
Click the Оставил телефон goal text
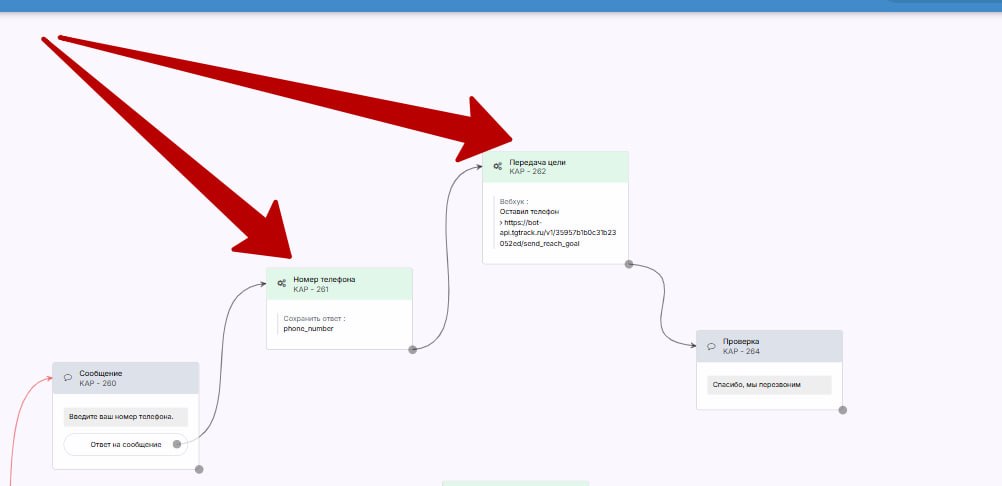[x=530, y=211]
